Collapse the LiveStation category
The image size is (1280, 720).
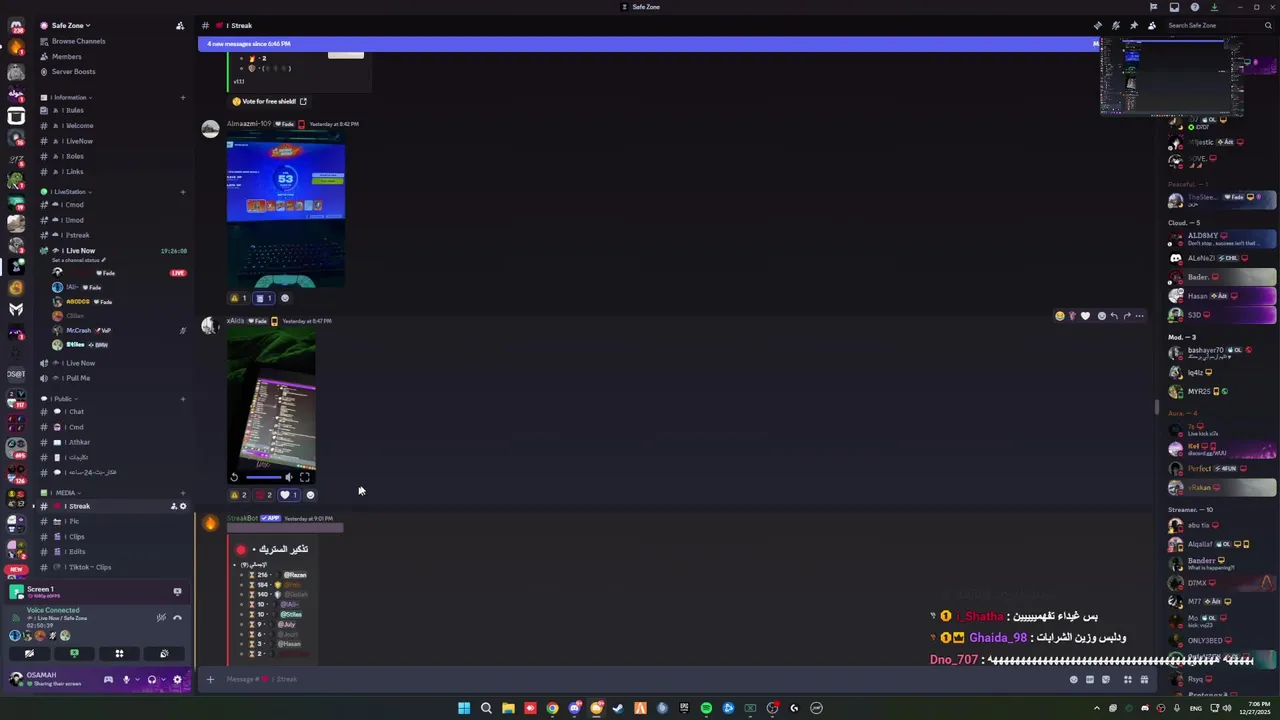point(68,191)
